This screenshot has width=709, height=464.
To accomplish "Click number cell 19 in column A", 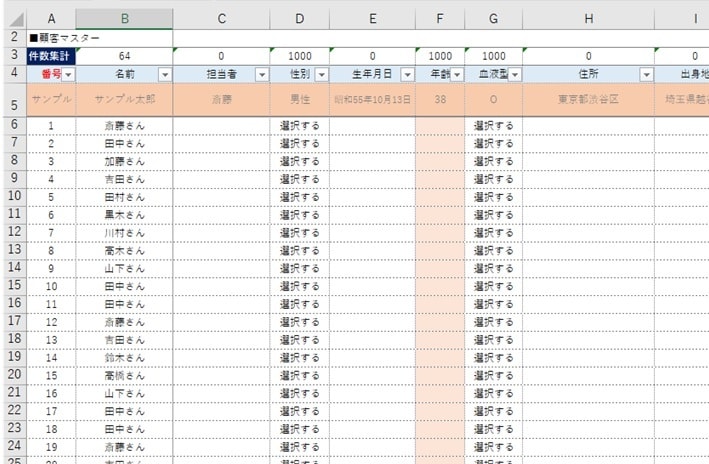I will pyautogui.click(x=51, y=447).
